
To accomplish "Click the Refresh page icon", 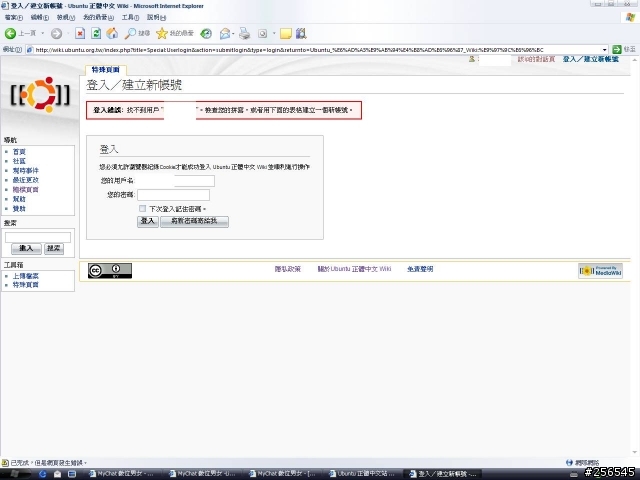I will [x=96, y=33].
